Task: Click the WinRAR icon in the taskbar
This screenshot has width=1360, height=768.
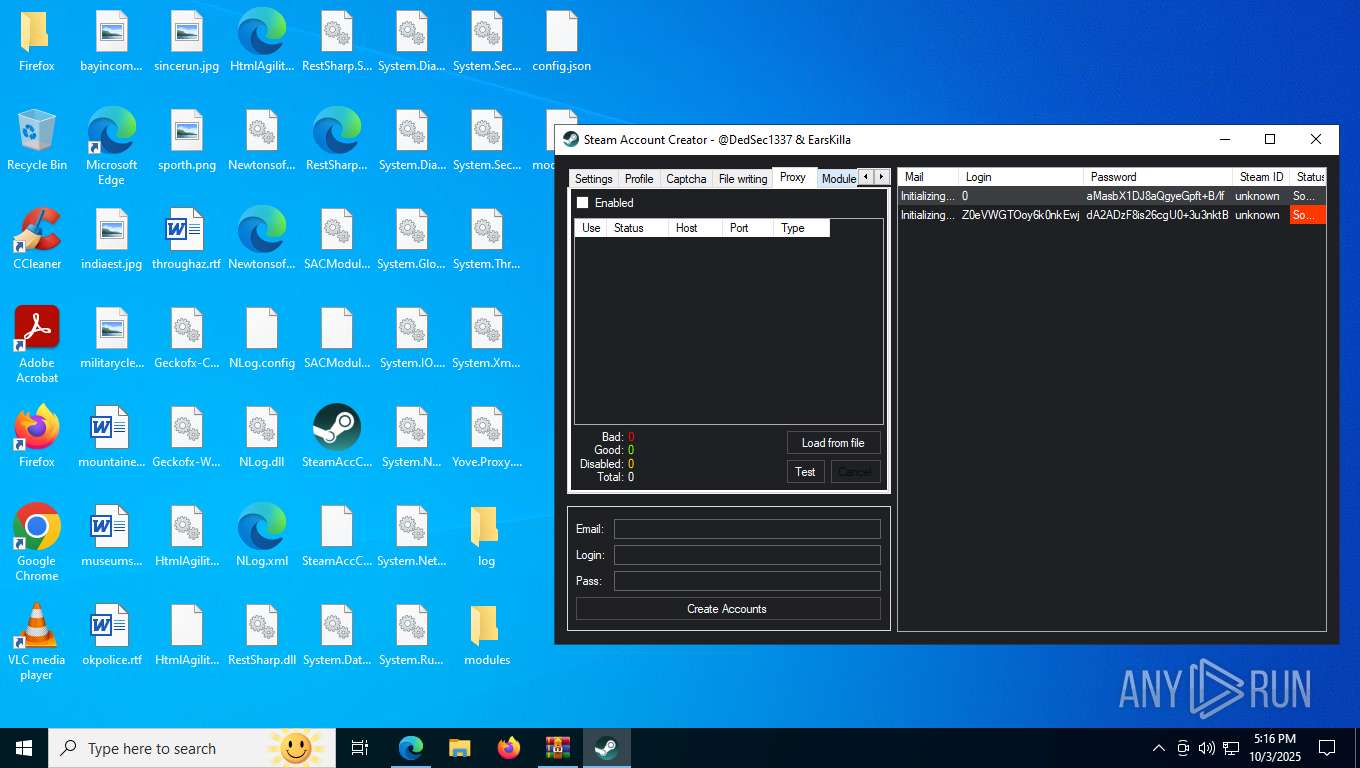Action: tap(557, 748)
